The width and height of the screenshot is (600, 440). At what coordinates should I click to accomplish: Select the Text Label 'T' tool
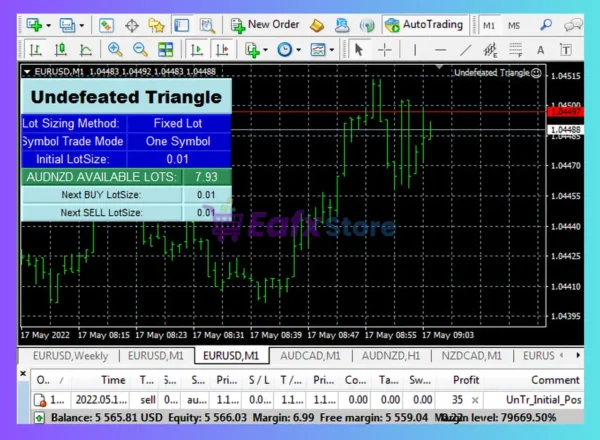(566, 50)
